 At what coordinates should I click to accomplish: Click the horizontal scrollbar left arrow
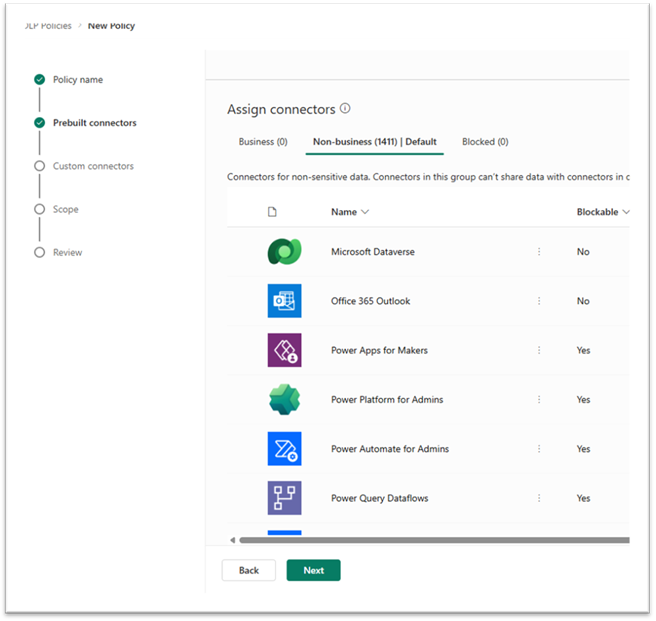coord(233,540)
